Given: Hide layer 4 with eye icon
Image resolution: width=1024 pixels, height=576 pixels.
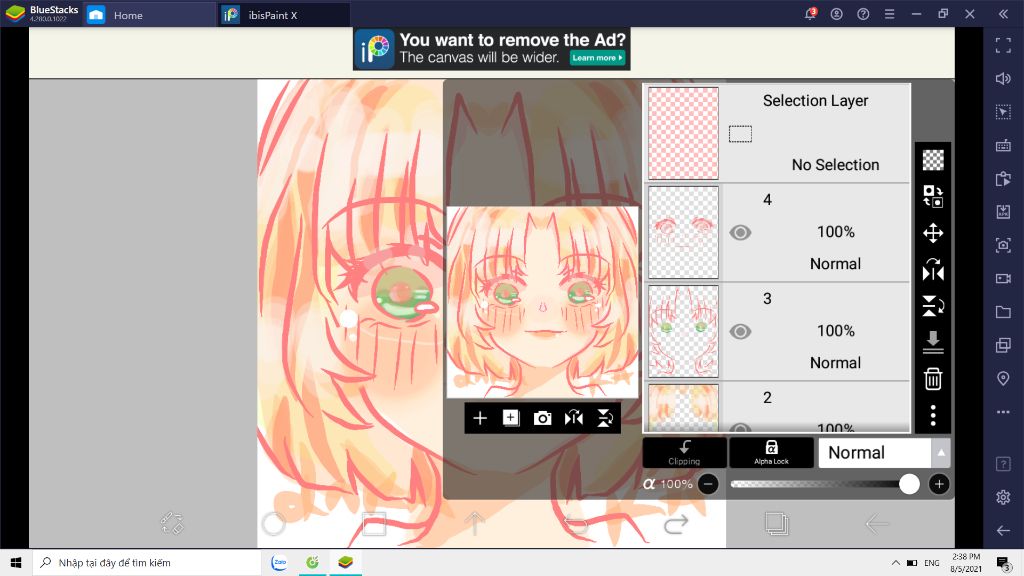Looking at the screenshot, I should [740, 232].
